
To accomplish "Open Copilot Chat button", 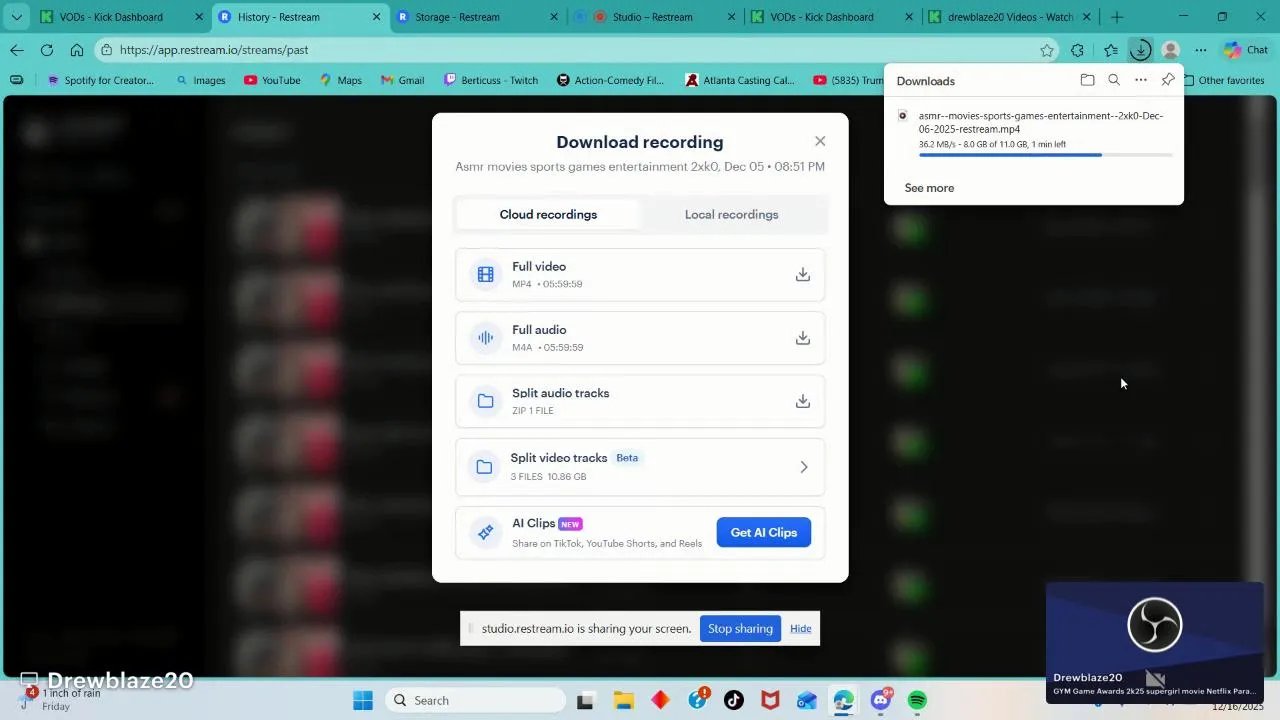I will 1246,50.
